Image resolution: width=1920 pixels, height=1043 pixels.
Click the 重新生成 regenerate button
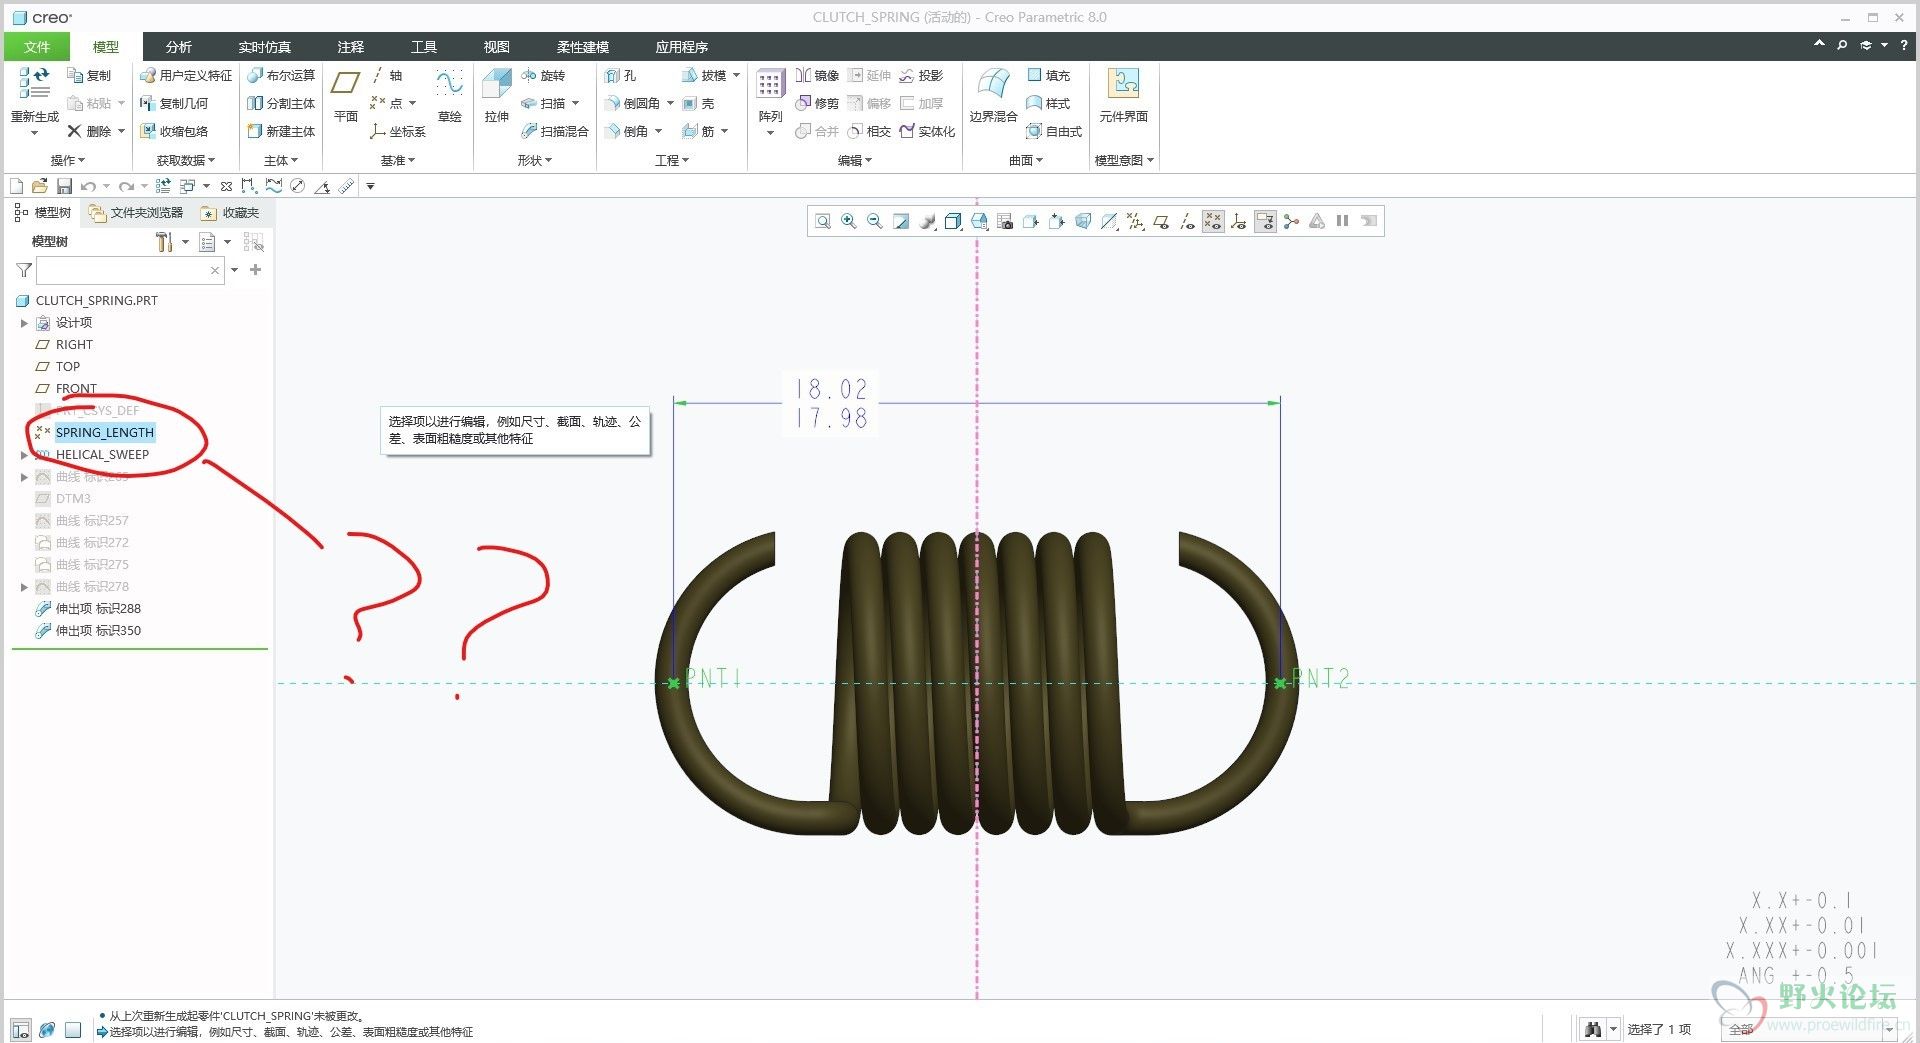point(34,102)
